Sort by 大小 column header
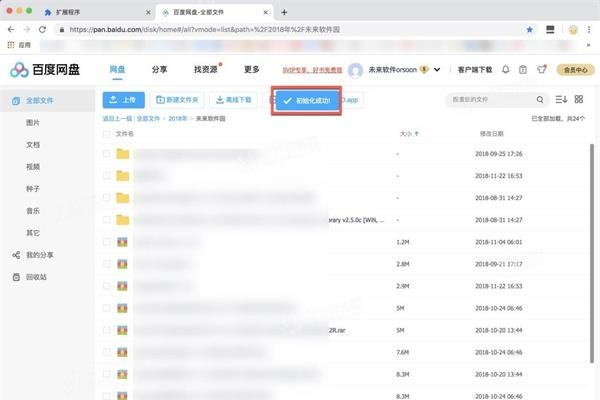Image resolution: width=600 pixels, height=400 pixels. point(409,134)
